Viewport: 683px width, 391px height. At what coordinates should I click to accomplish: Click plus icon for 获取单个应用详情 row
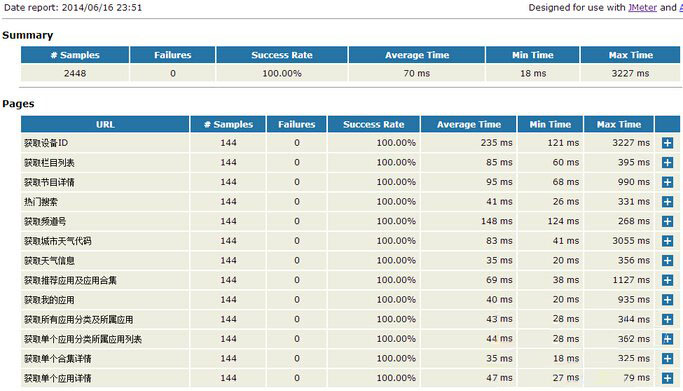[667, 378]
